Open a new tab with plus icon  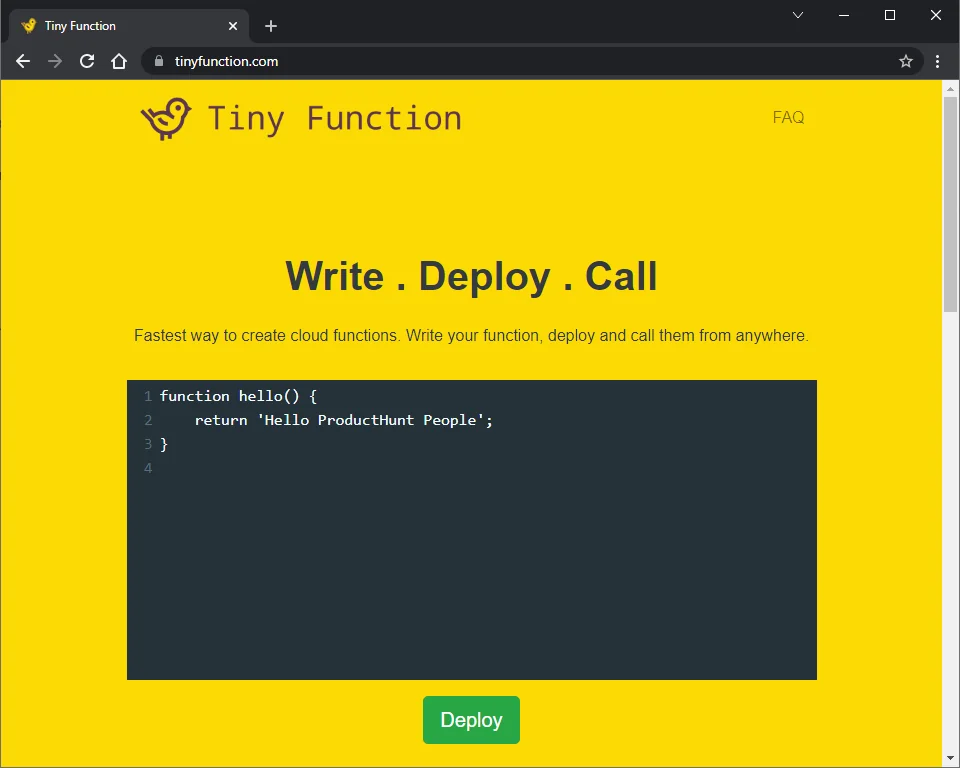[x=271, y=26]
